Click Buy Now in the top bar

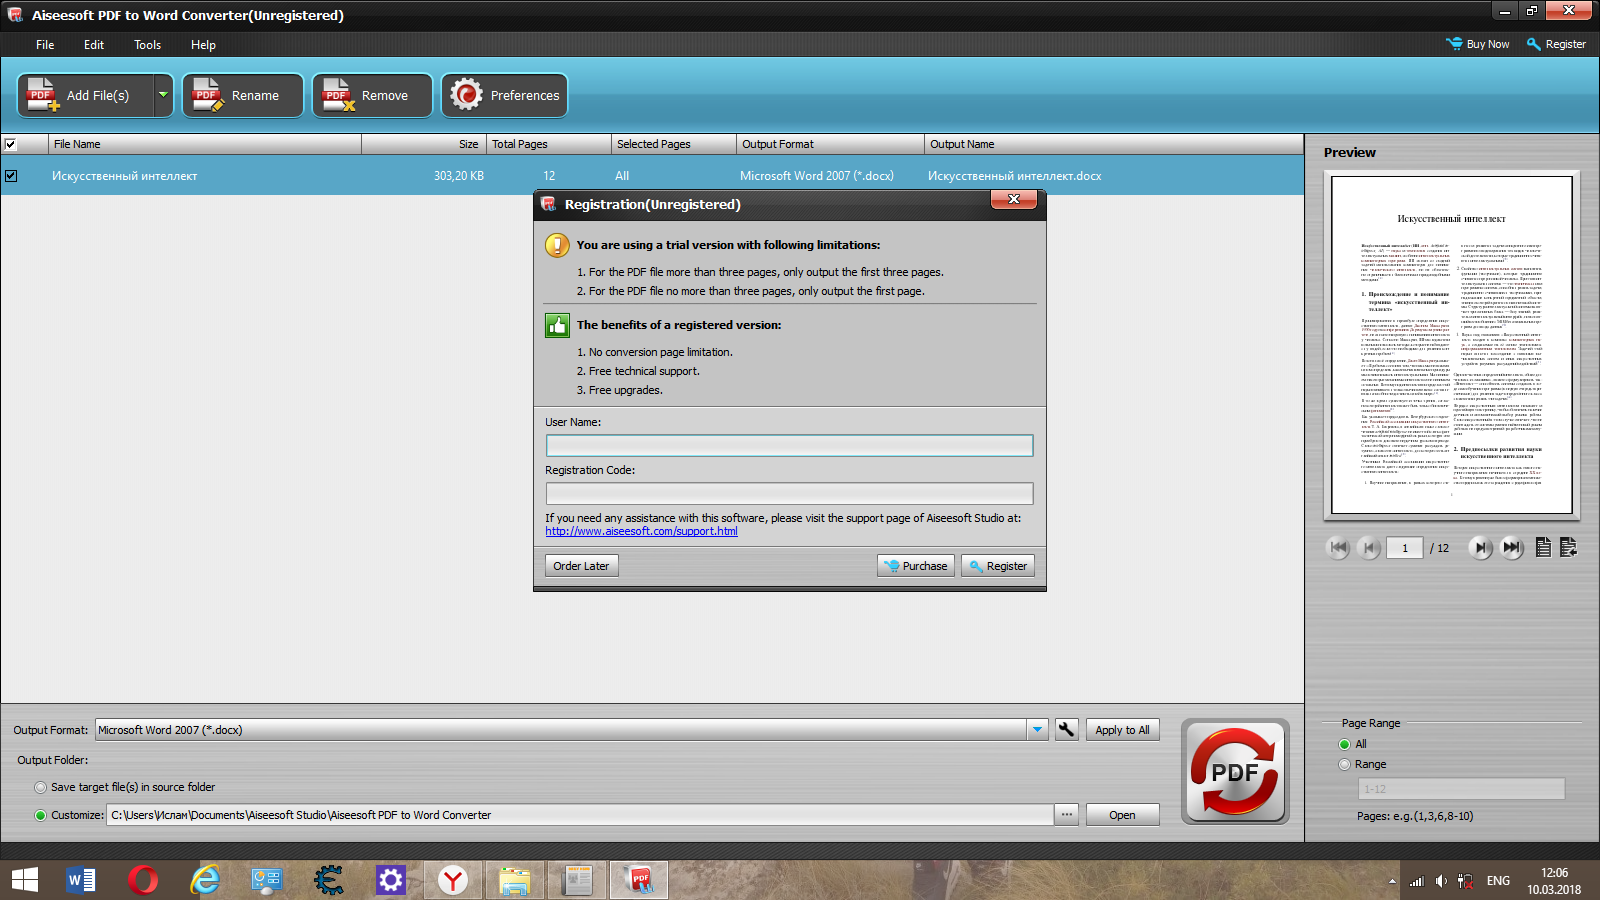pos(1478,44)
